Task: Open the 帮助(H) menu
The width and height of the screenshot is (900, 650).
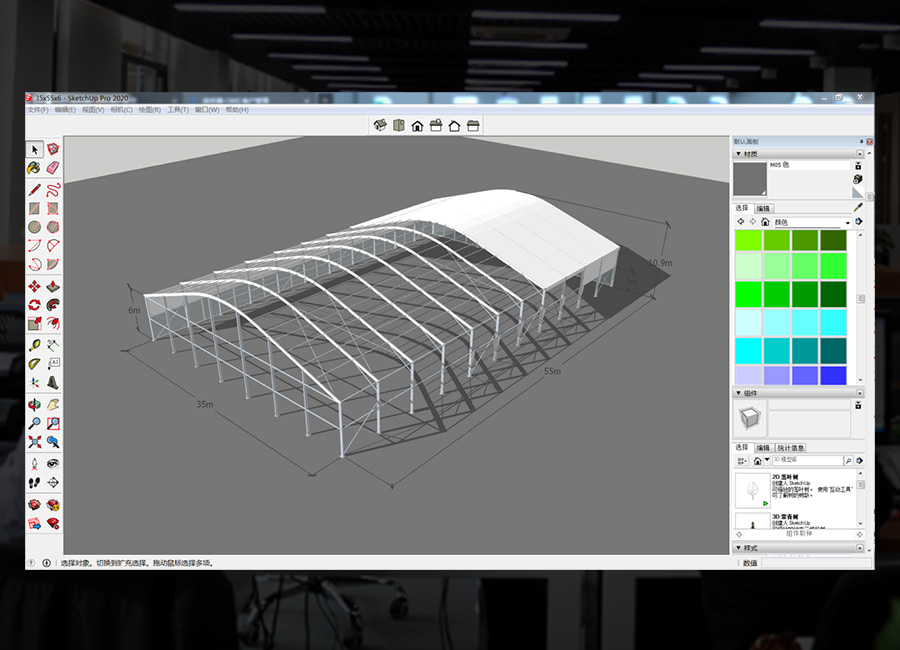Action: (x=237, y=110)
